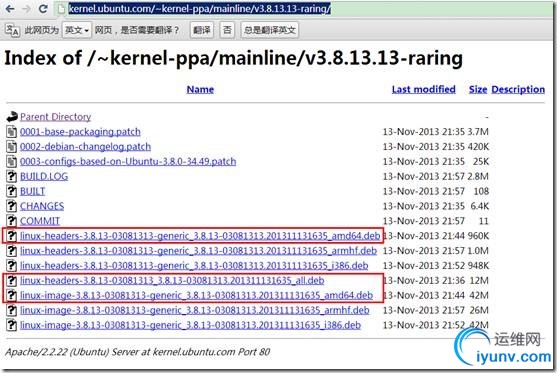This screenshot has height=373, width=557.
Task: Click the translate icon in translation bar
Action: (12, 30)
